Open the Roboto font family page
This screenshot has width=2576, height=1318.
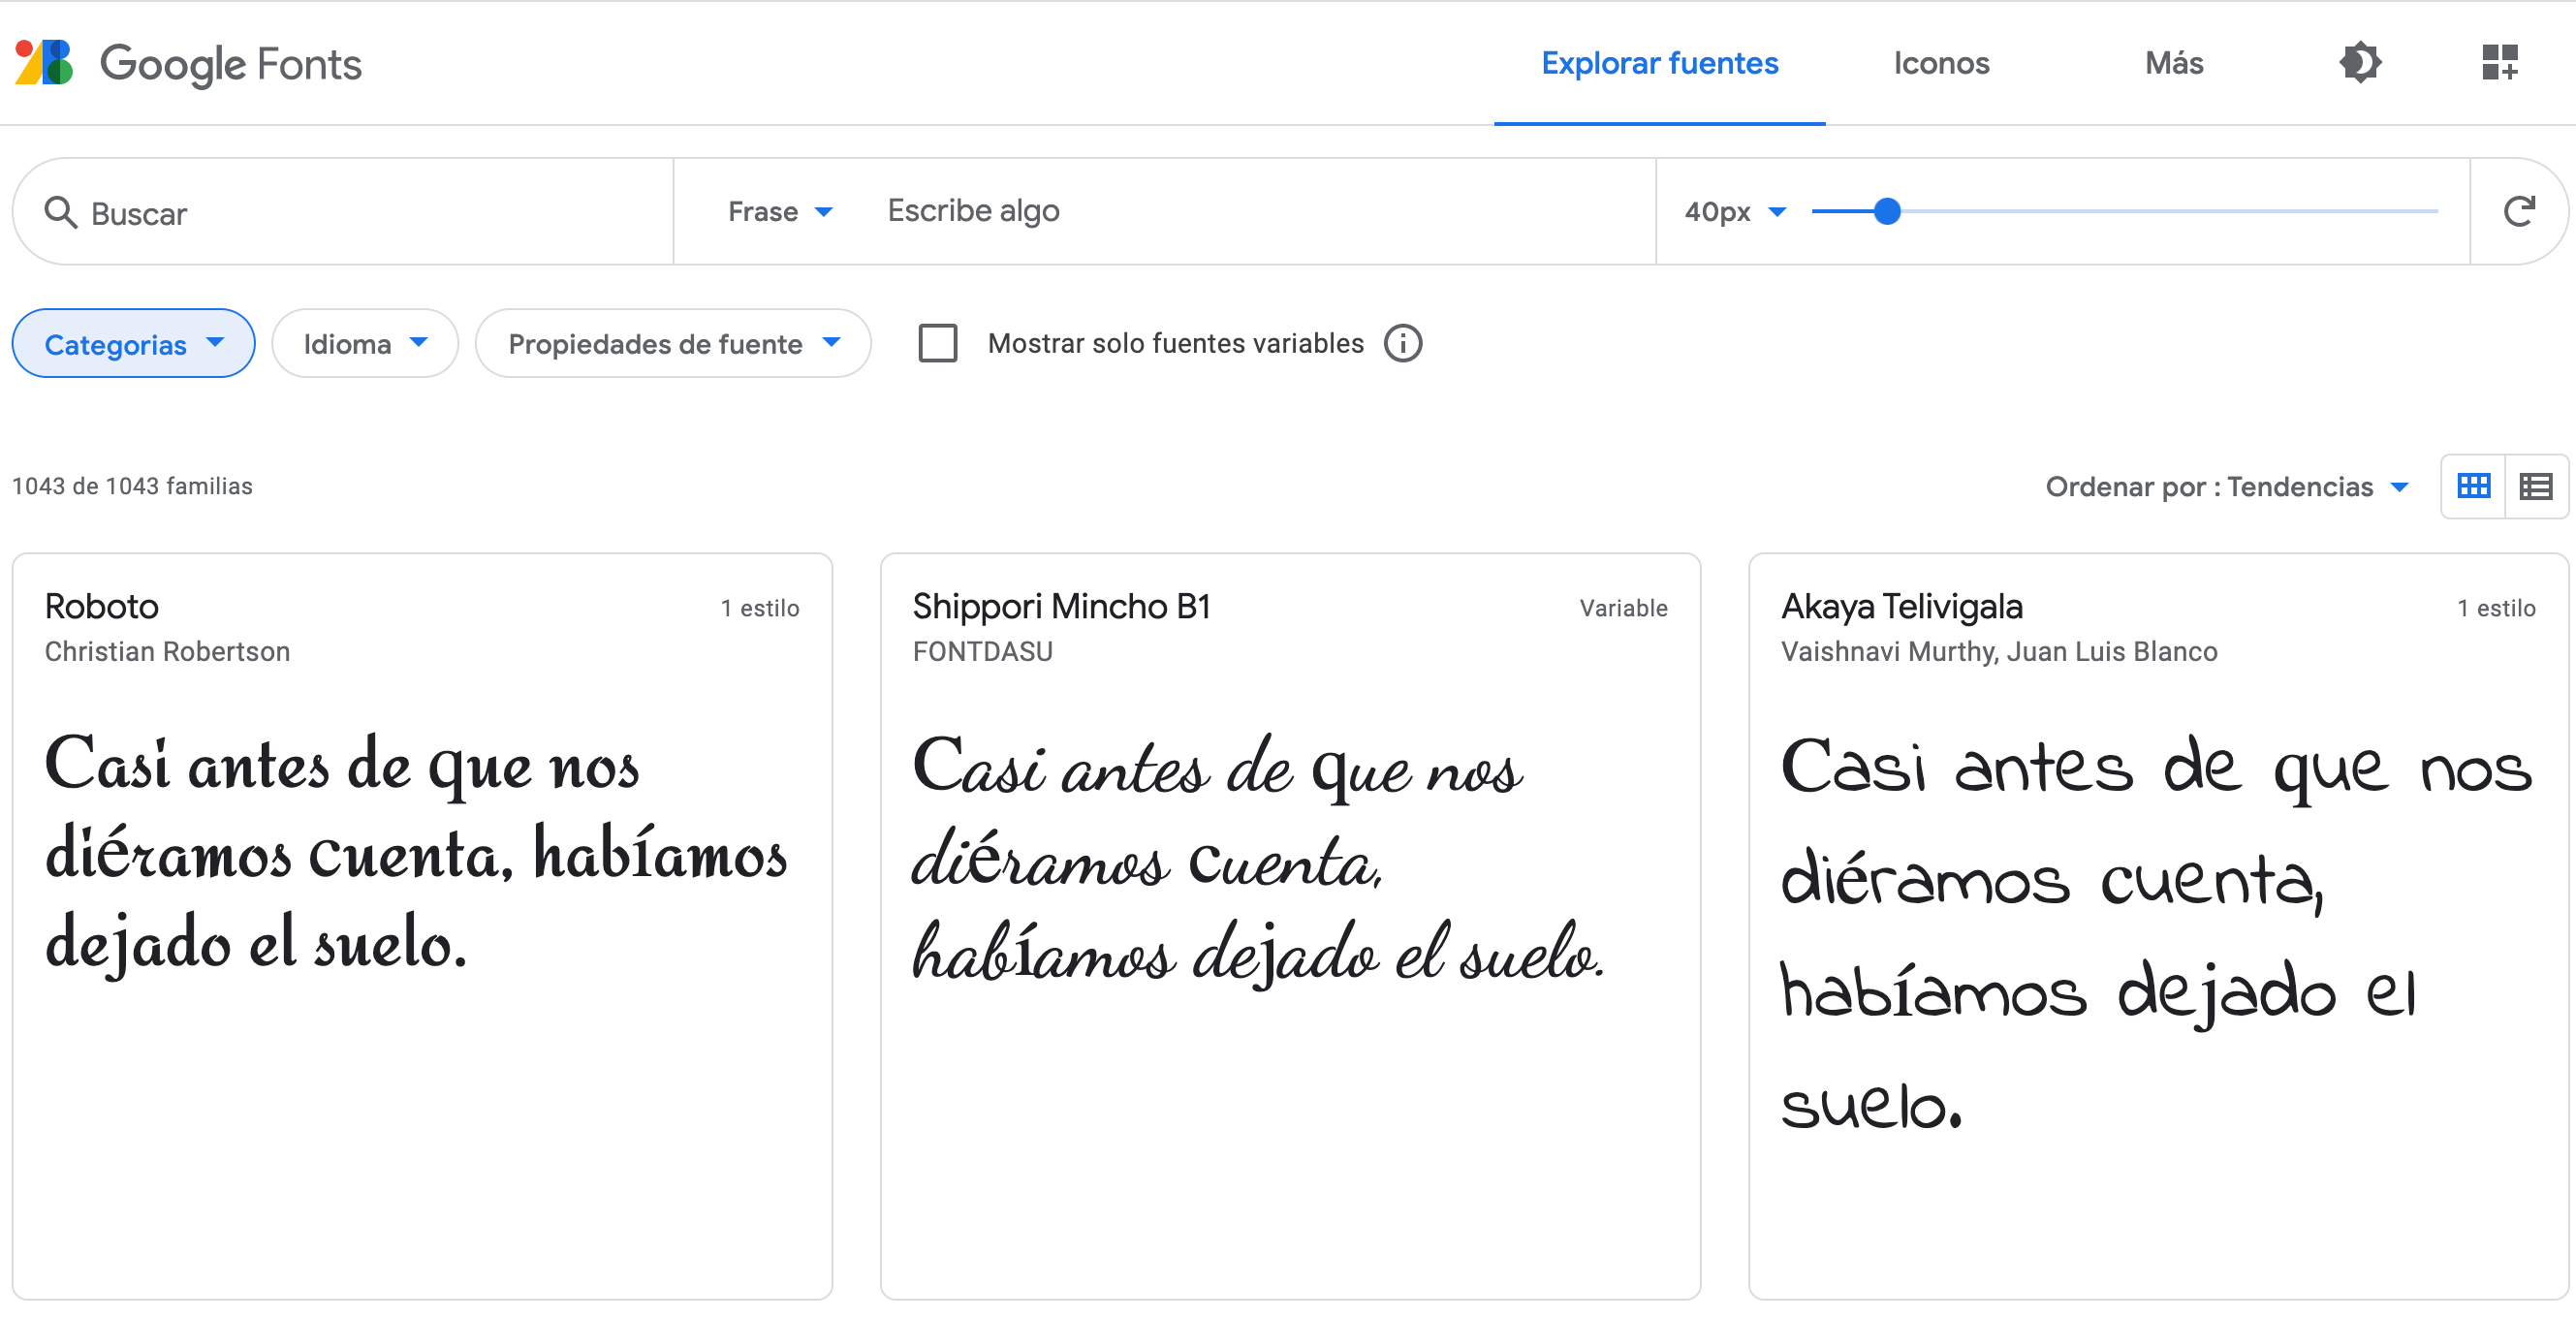coord(102,606)
